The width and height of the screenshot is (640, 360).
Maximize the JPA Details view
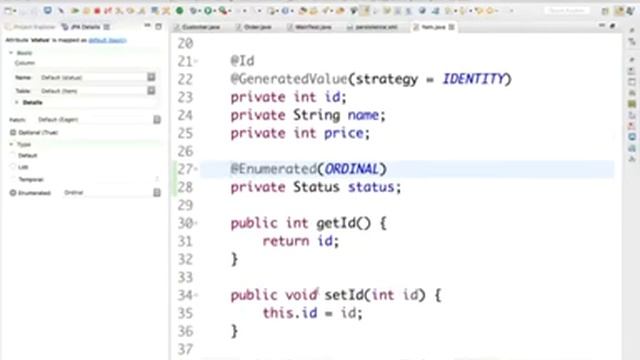click(x=158, y=27)
